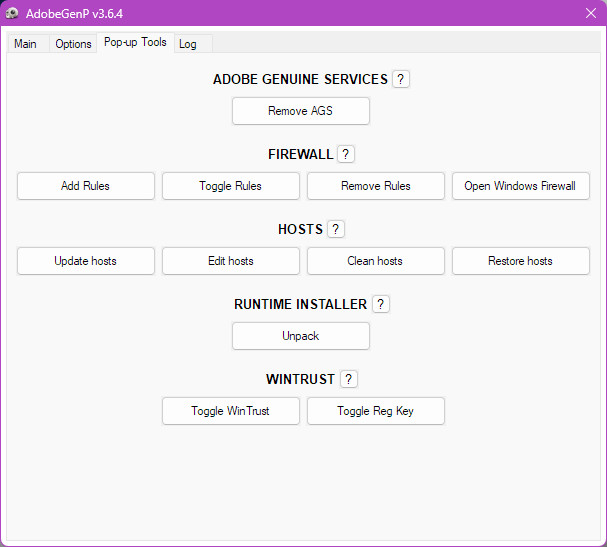Click the Toggle WinTrust button

tap(231, 411)
